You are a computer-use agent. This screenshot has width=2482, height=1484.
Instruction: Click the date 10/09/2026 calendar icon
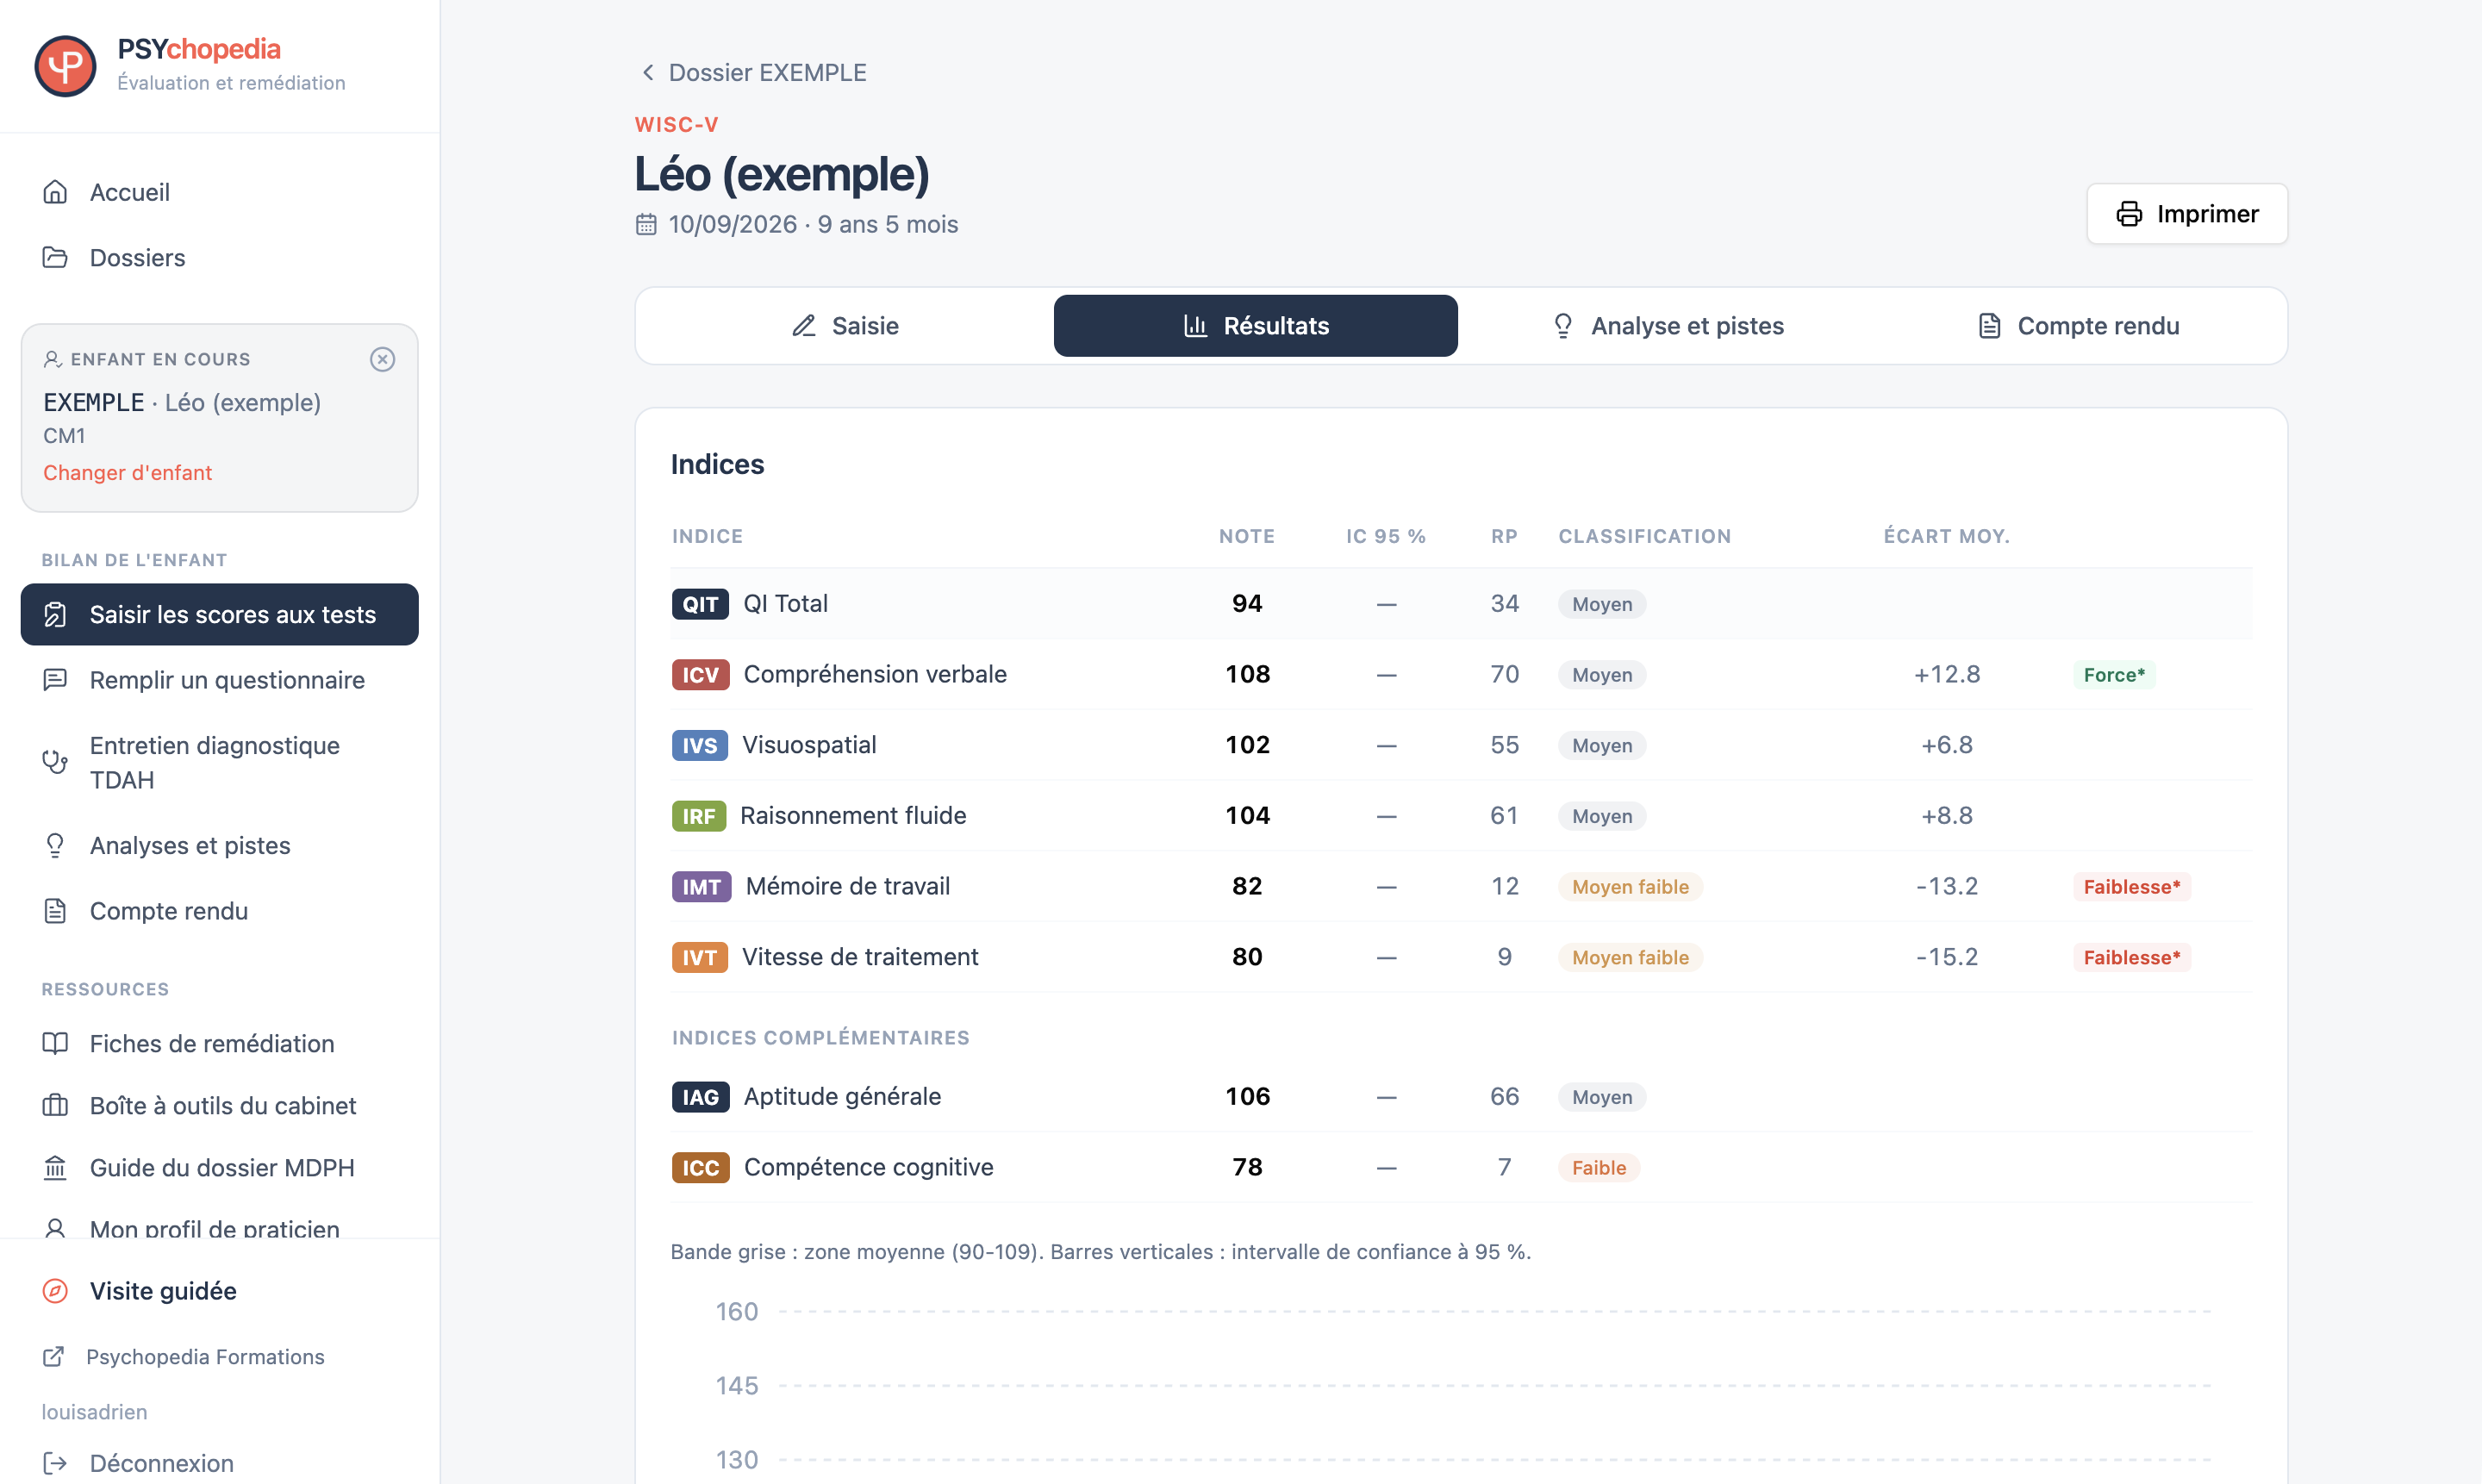pyautogui.click(x=646, y=225)
